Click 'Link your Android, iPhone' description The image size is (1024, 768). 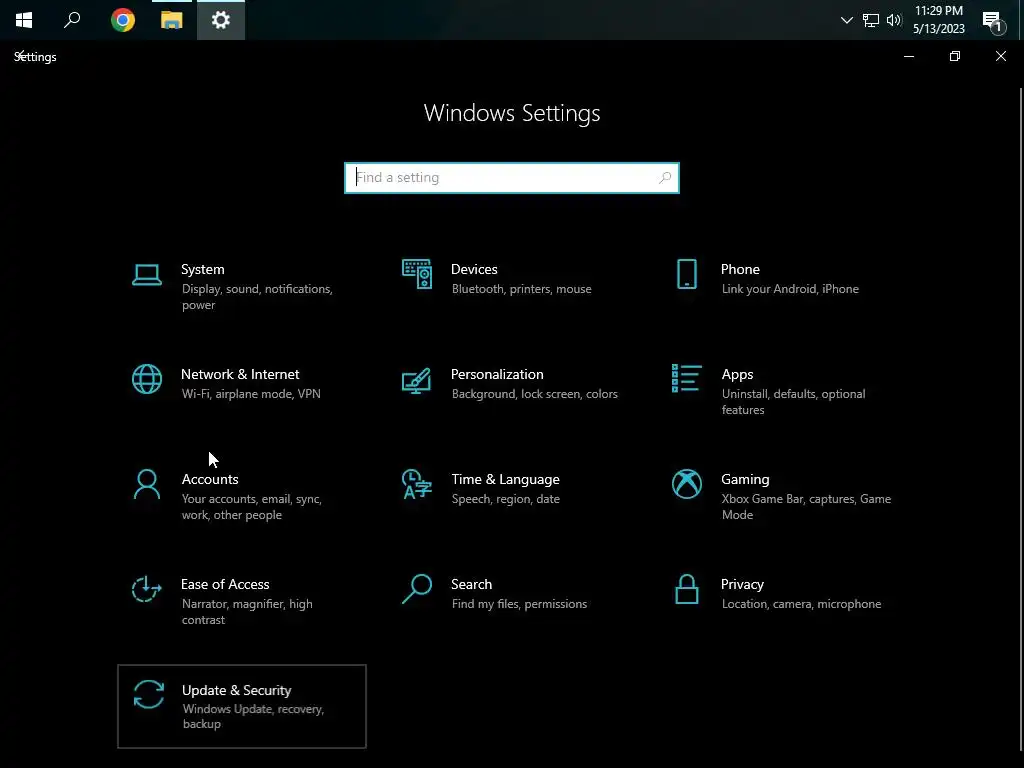(x=790, y=289)
